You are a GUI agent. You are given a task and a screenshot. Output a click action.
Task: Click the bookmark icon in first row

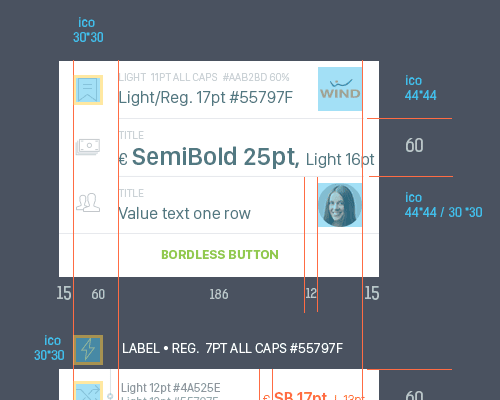[88, 90]
